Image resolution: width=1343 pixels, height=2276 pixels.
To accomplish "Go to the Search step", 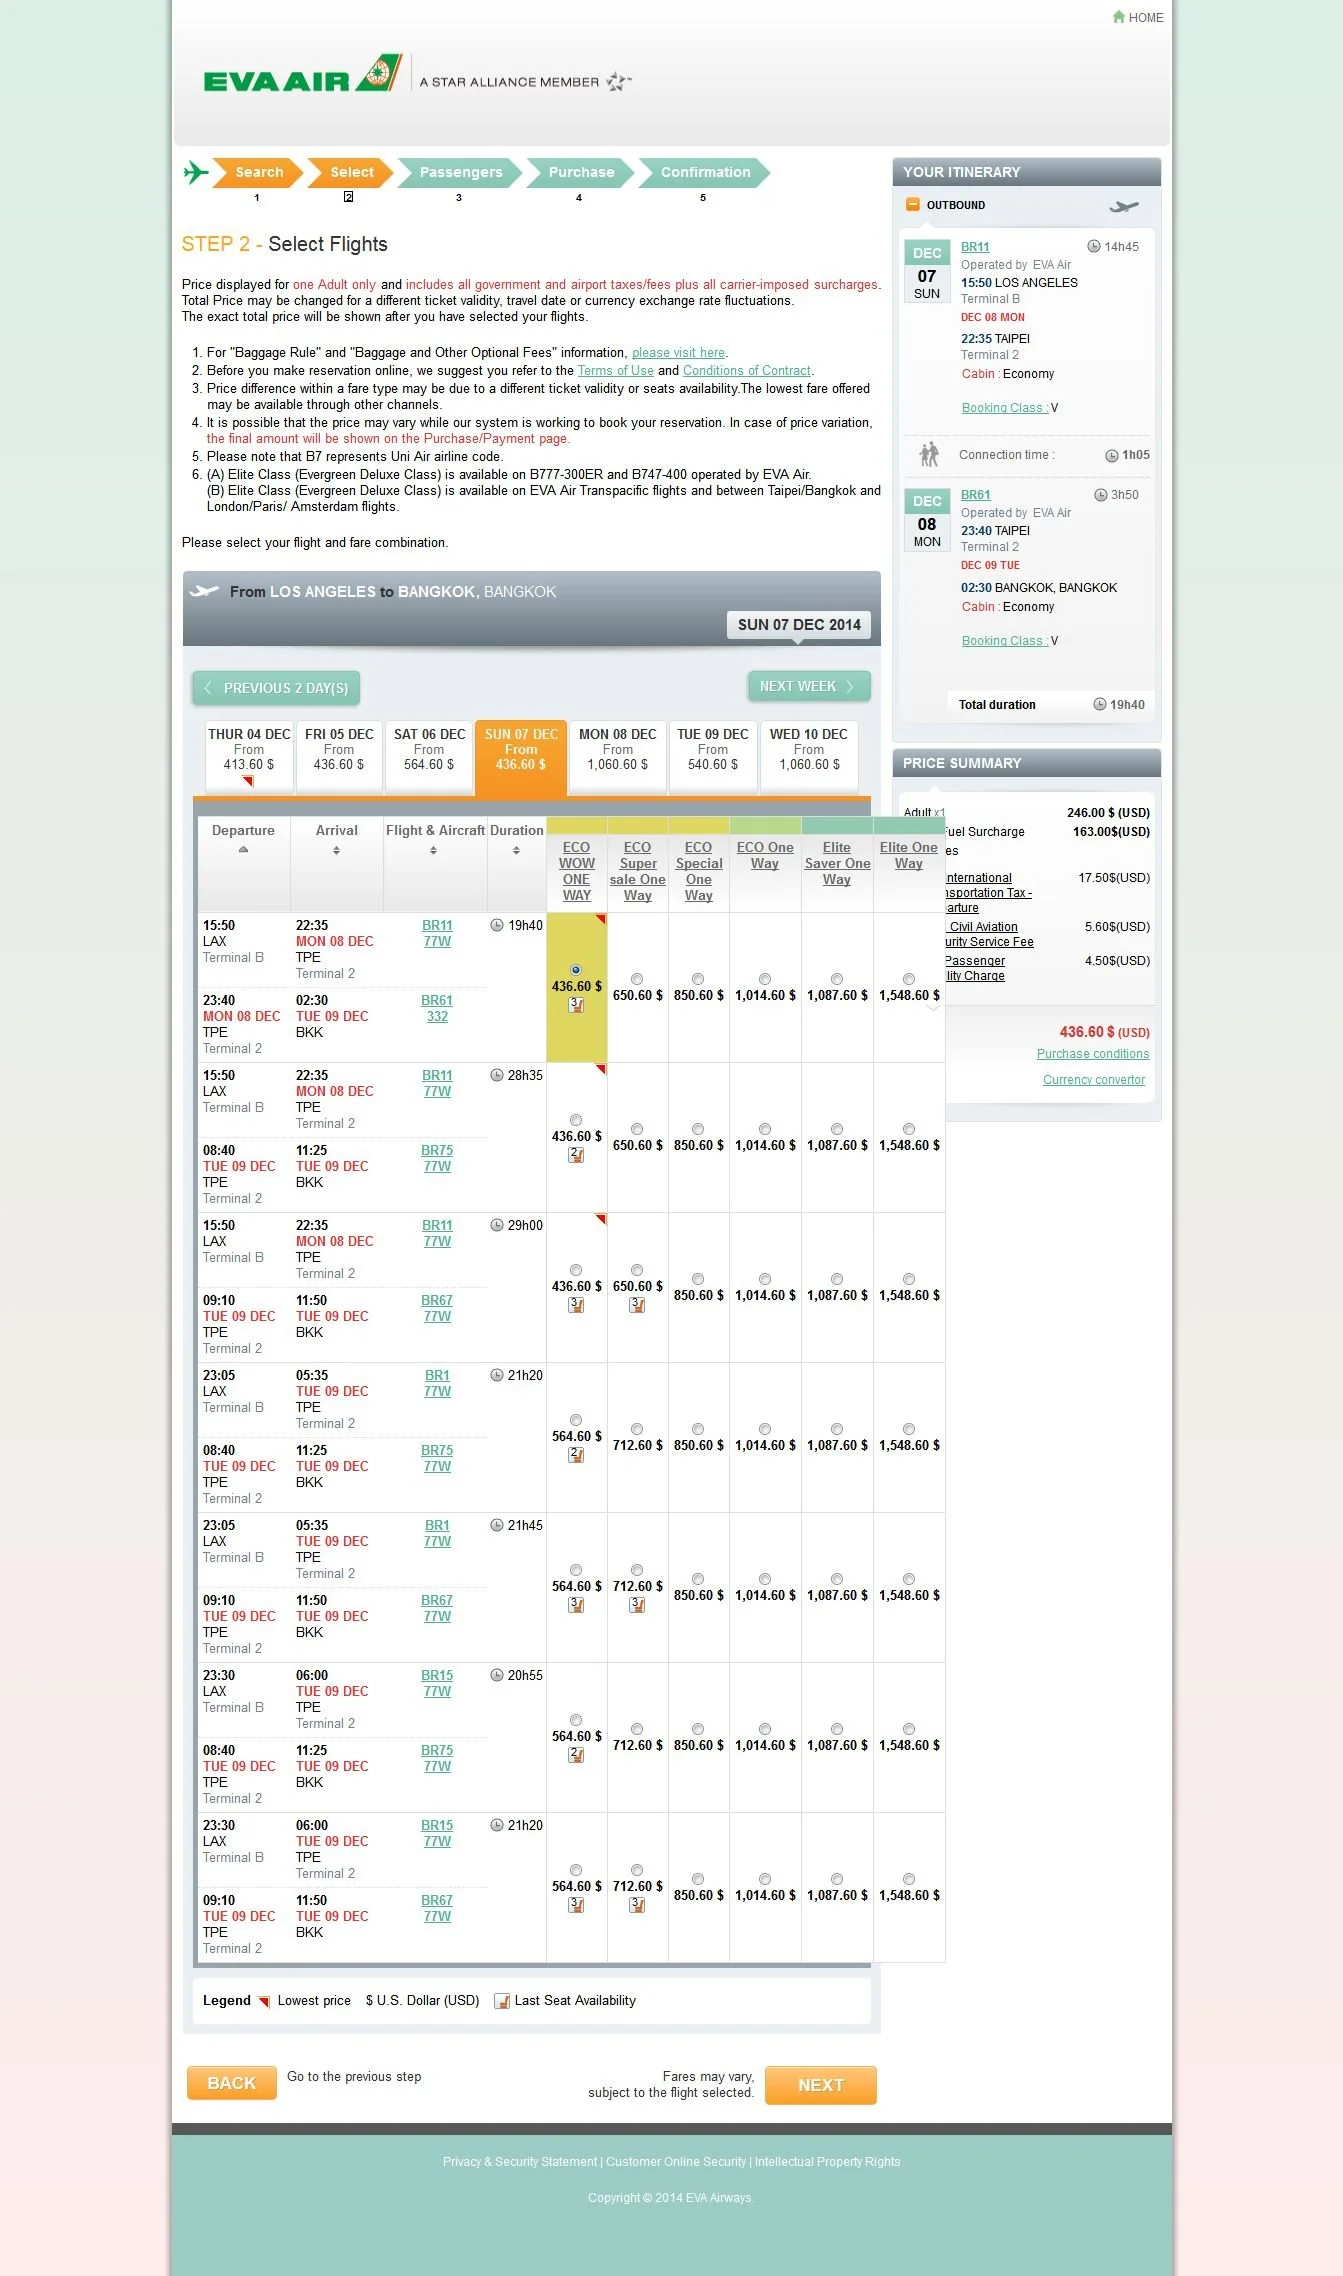I will tap(259, 172).
